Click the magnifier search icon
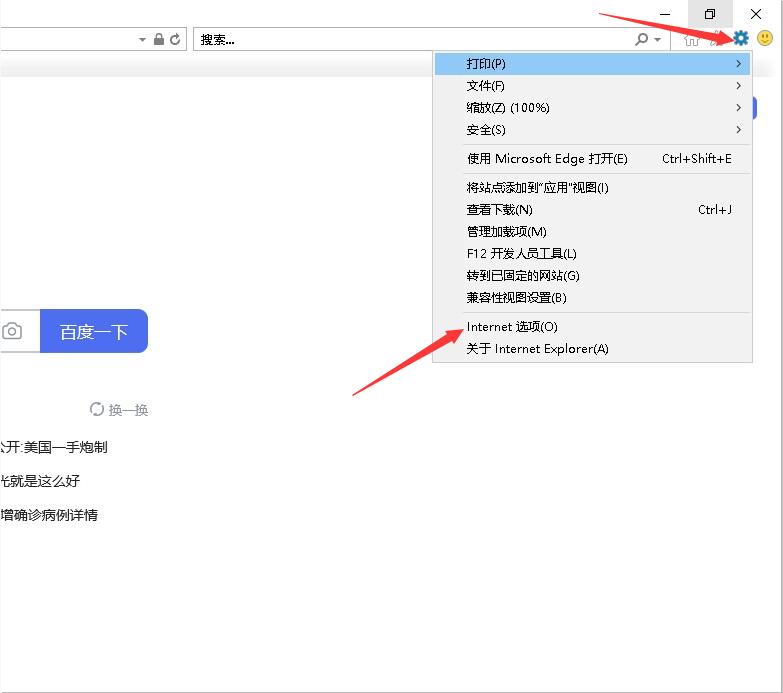 point(642,39)
